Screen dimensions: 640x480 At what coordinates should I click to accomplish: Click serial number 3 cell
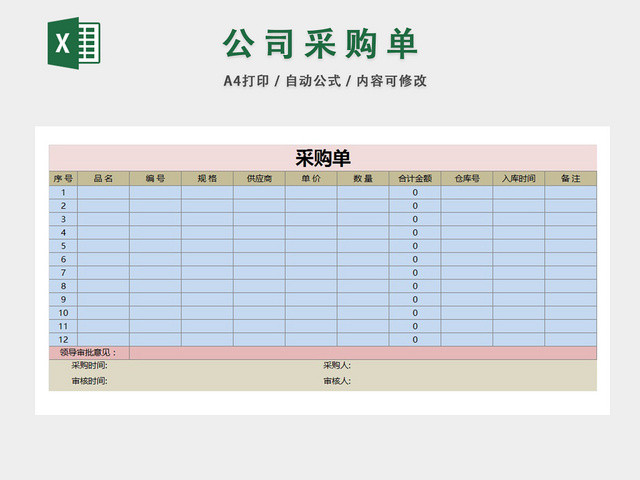(63, 219)
